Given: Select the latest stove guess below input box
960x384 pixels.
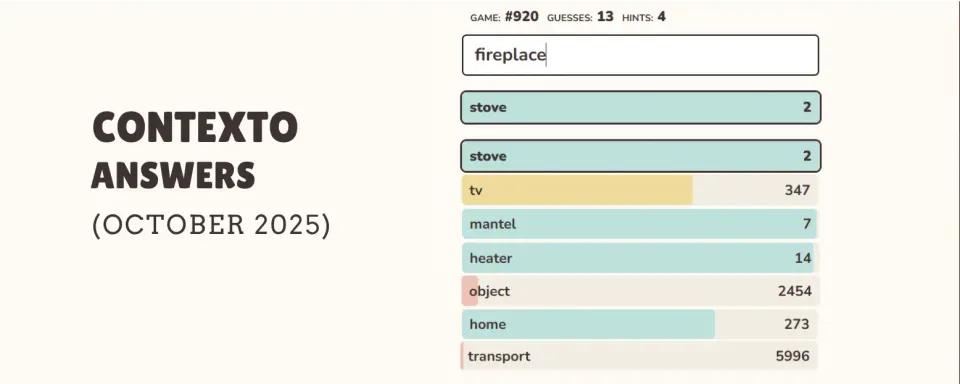Looking at the screenshot, I should pos(640,107).
